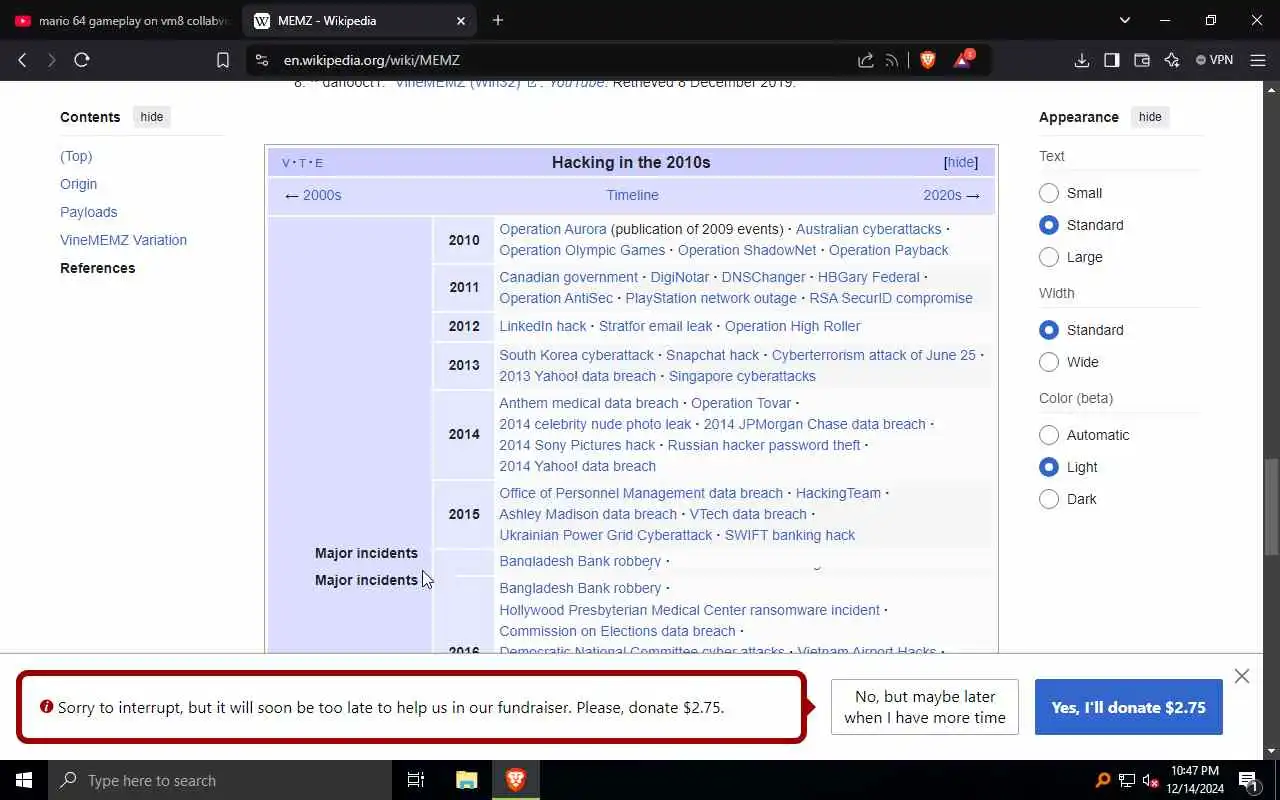The height and width of the screenshot is (800, 1280).
Task: Open PlayStation network outage link
Action: pyautogui.click(x=711, y=298)
